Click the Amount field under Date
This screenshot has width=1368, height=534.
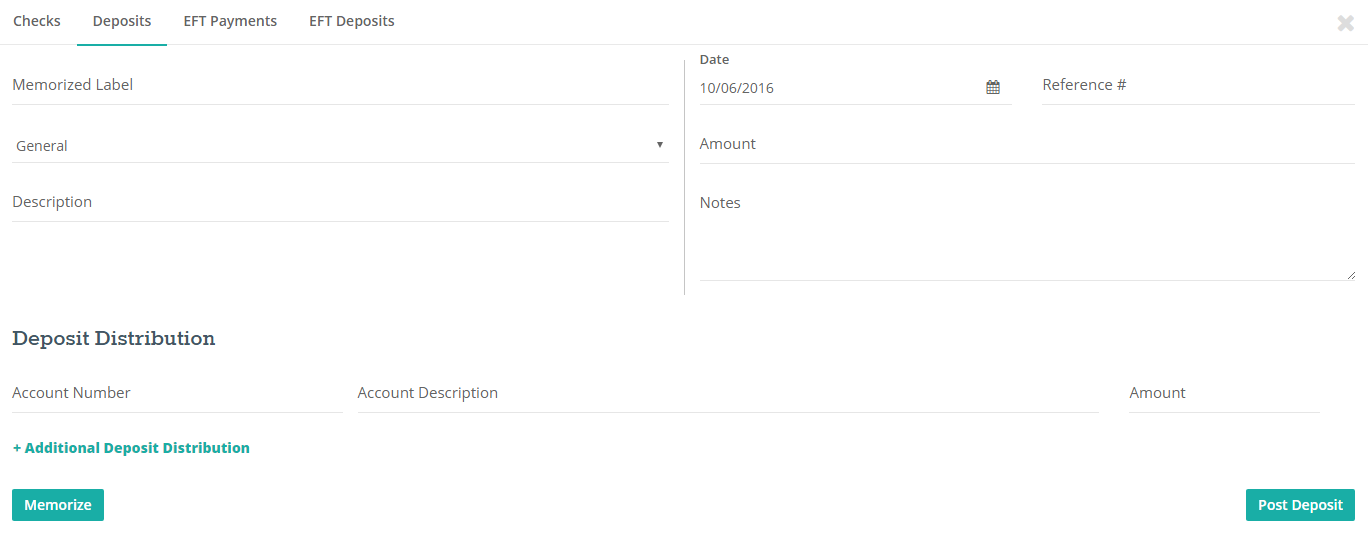1027,145
